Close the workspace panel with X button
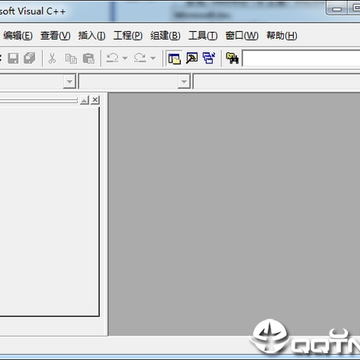 95,100
